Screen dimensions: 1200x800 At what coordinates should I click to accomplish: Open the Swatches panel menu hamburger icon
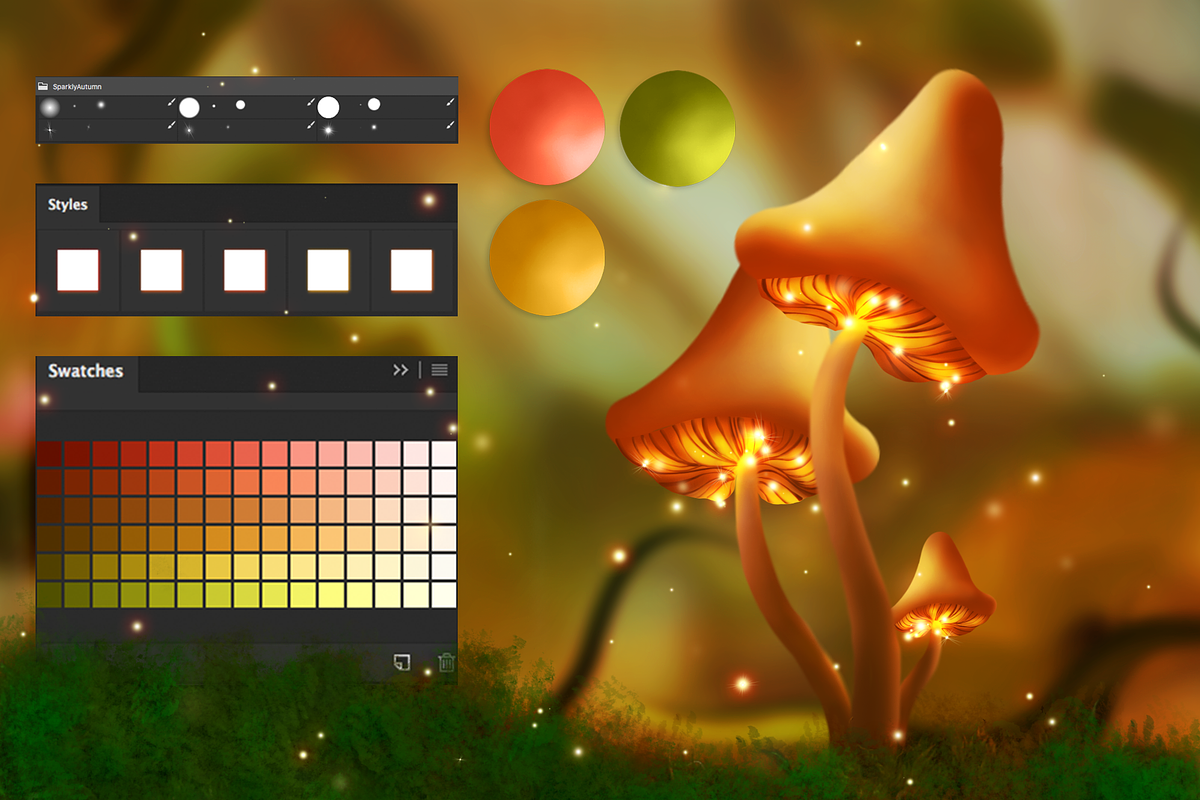[x=438, y=370]
